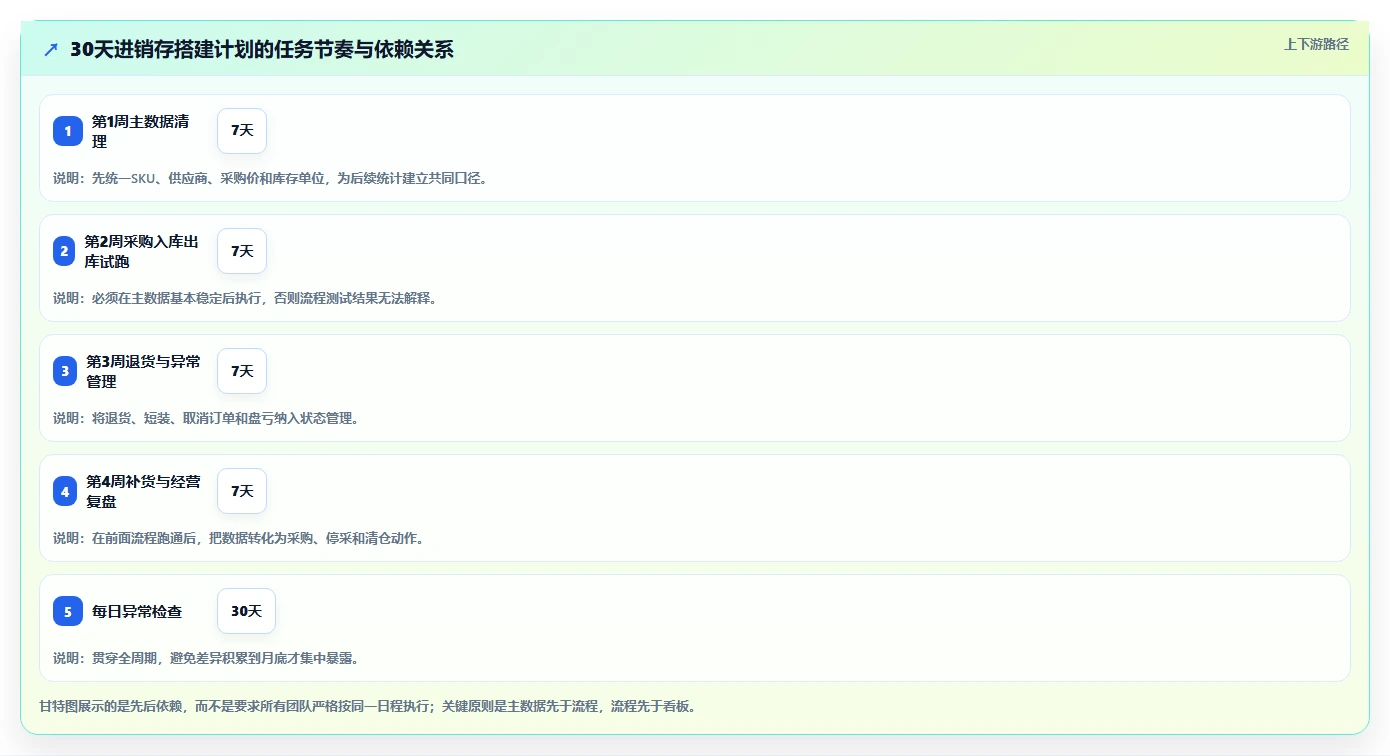
Task: Select the task 第4周补货与经营复盘
Action: [x=143, y=491]
